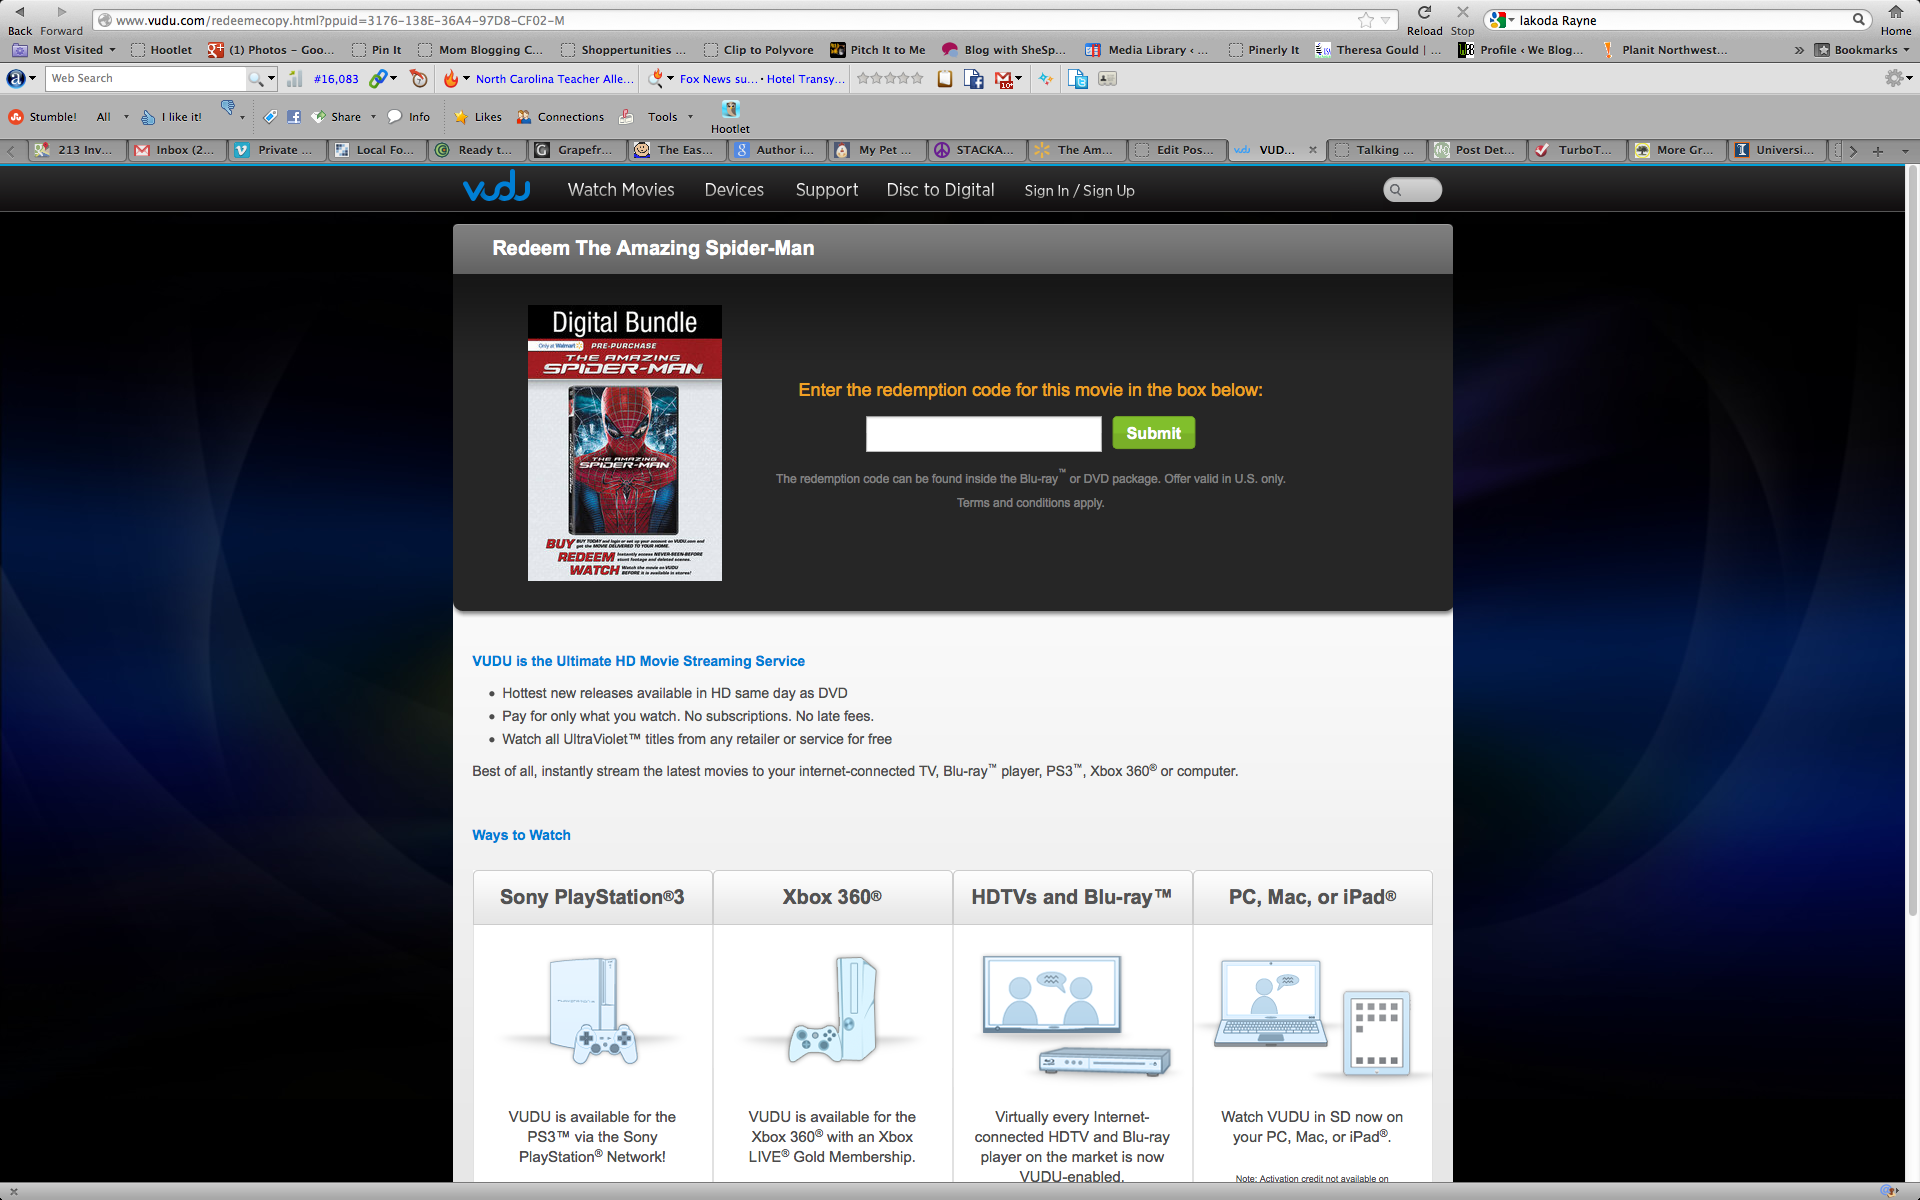Open a new tab with plus icon

coord(1878,151)
